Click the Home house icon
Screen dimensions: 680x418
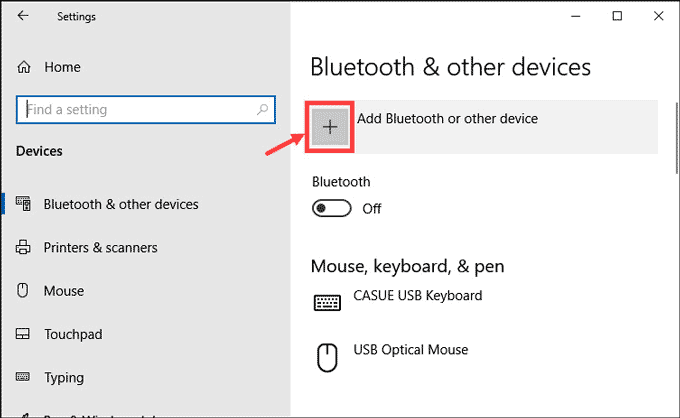24,67
